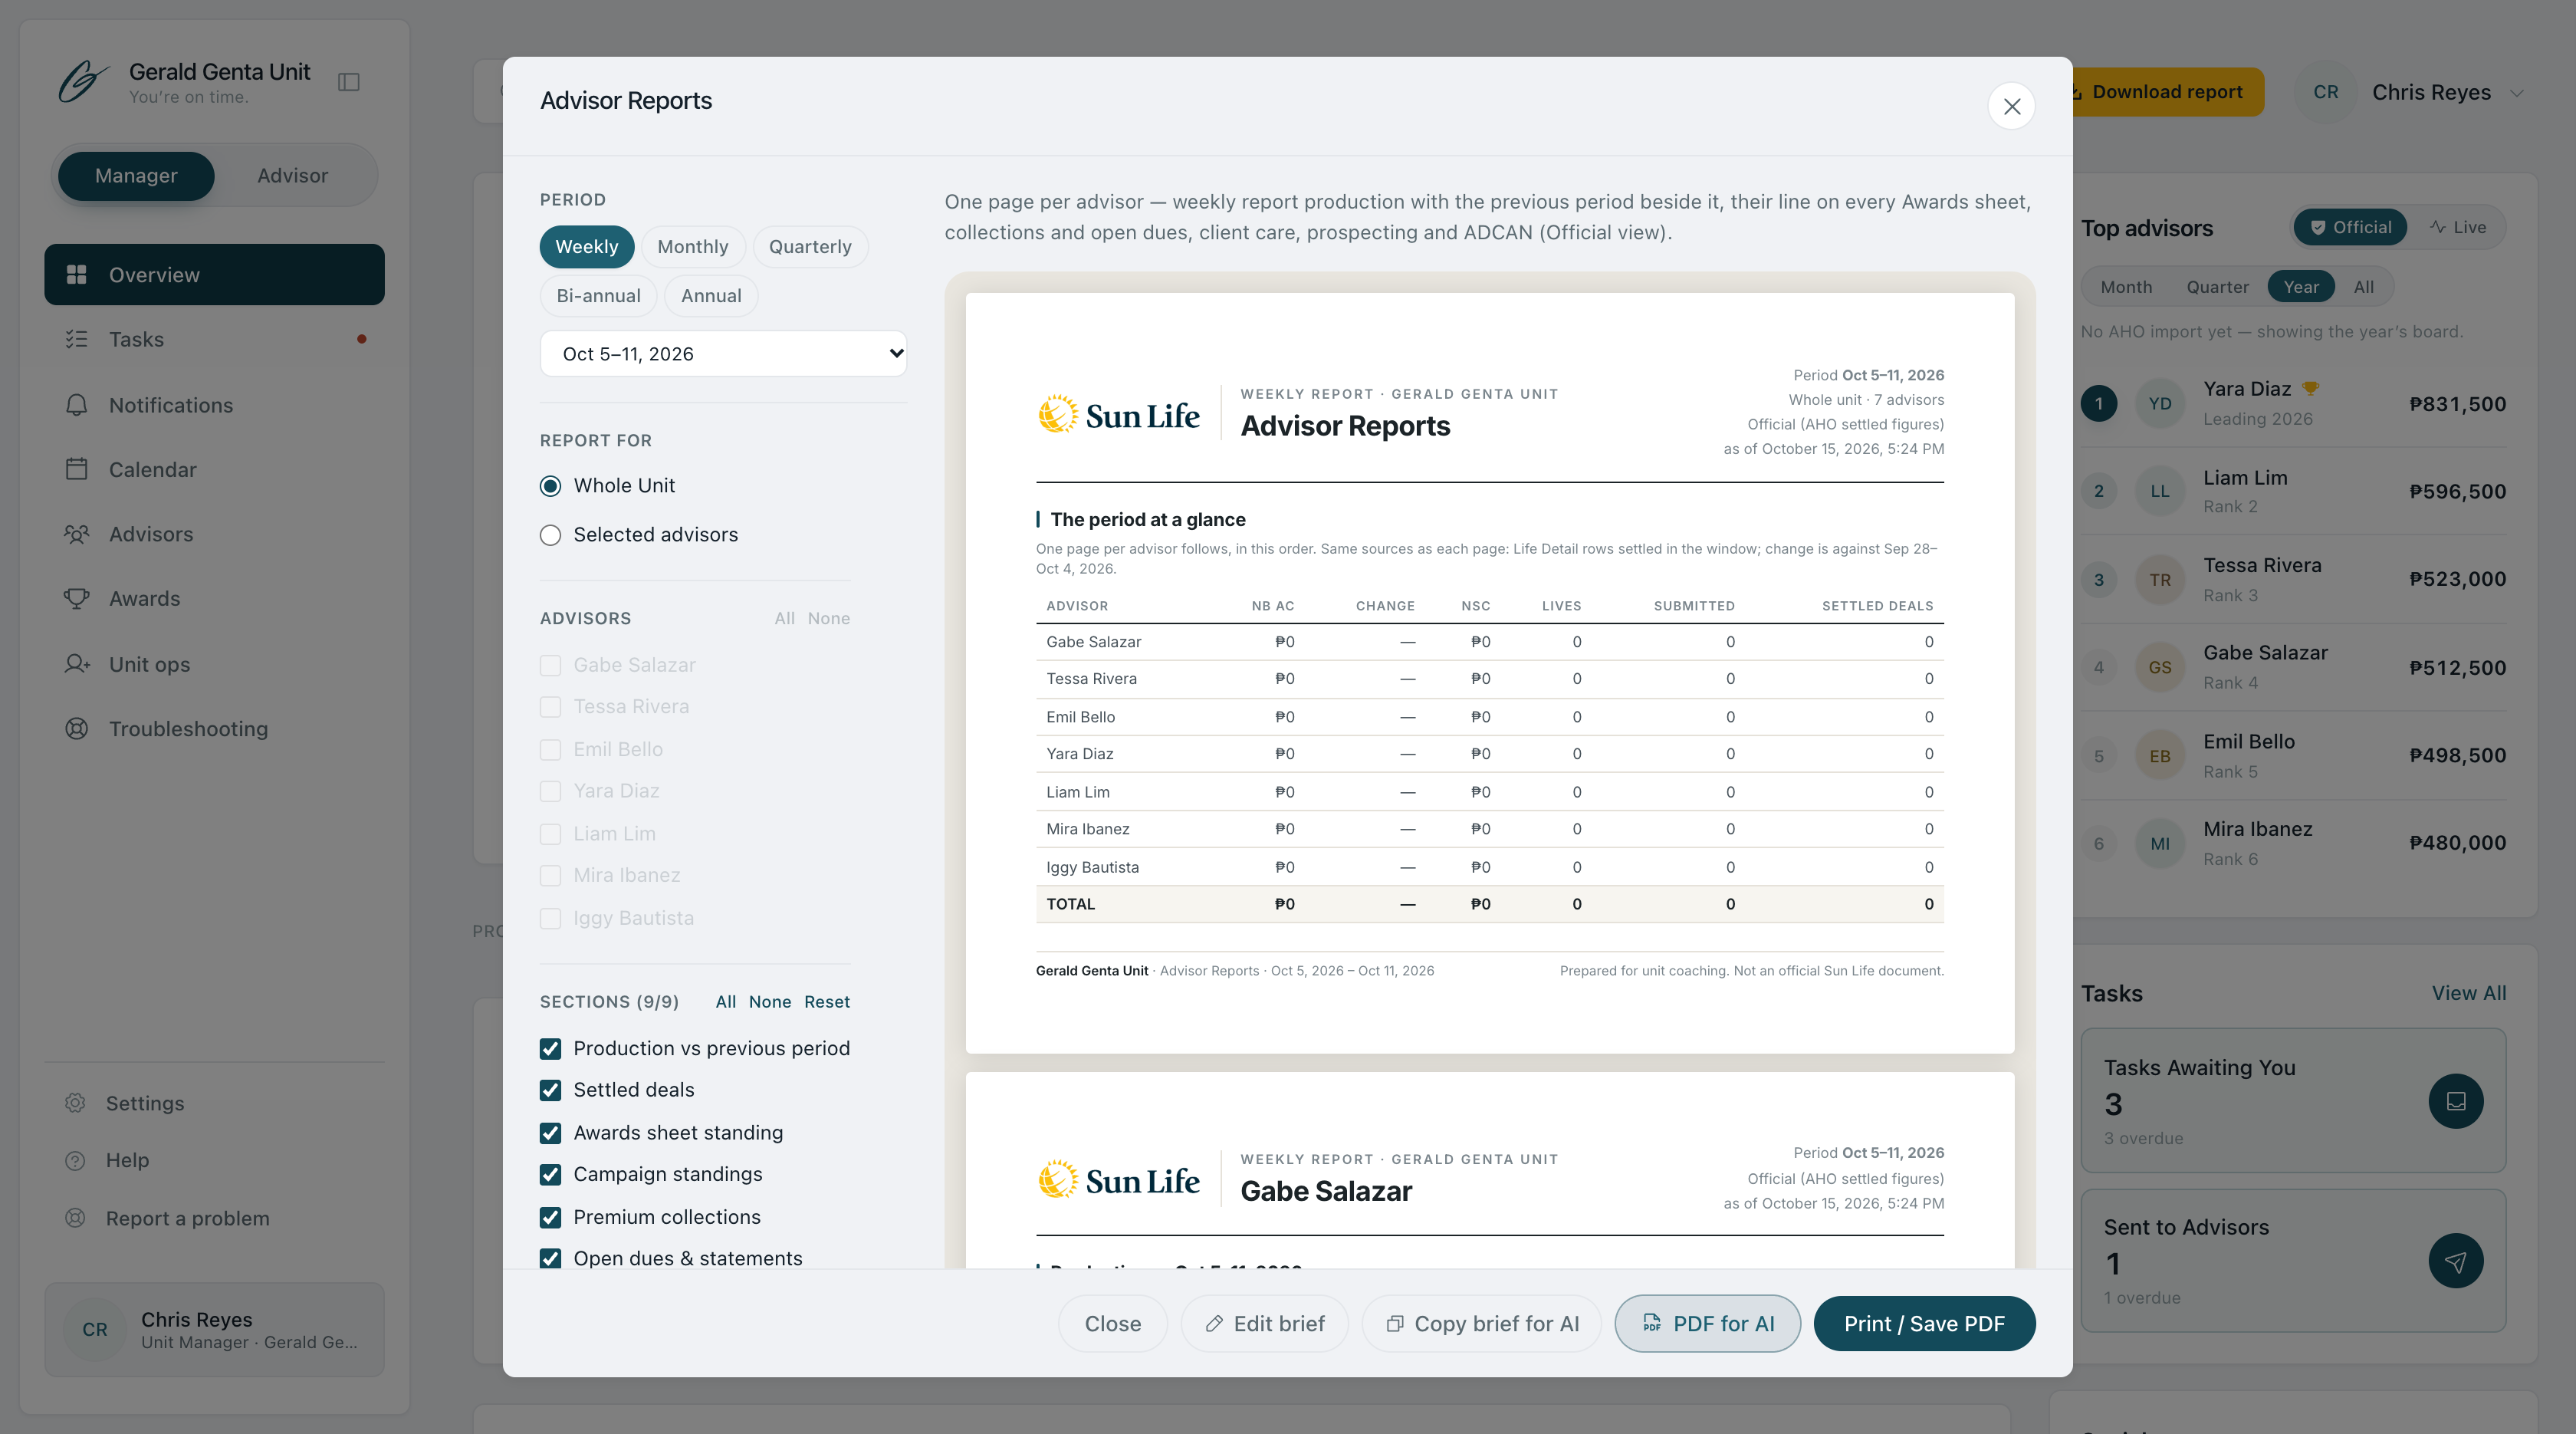Click Mira Ibanez's MI avatar

(2160, 843)
